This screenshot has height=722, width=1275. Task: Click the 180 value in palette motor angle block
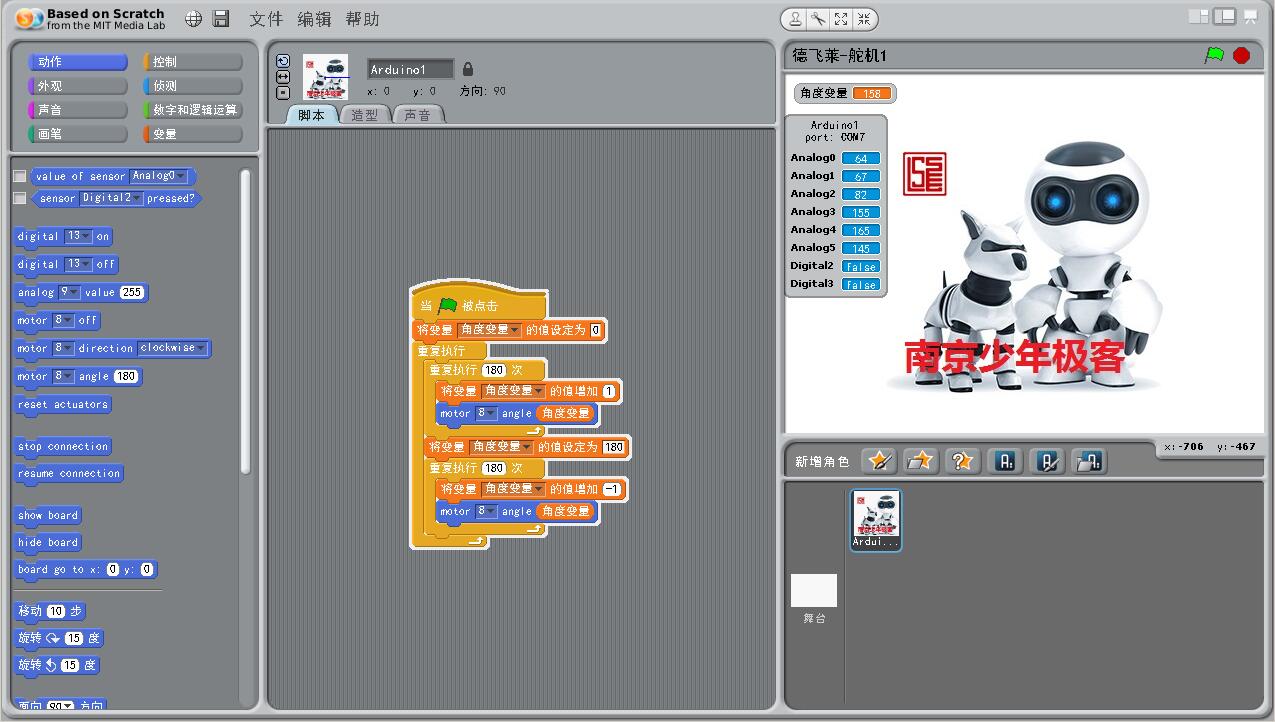(126, 376)
